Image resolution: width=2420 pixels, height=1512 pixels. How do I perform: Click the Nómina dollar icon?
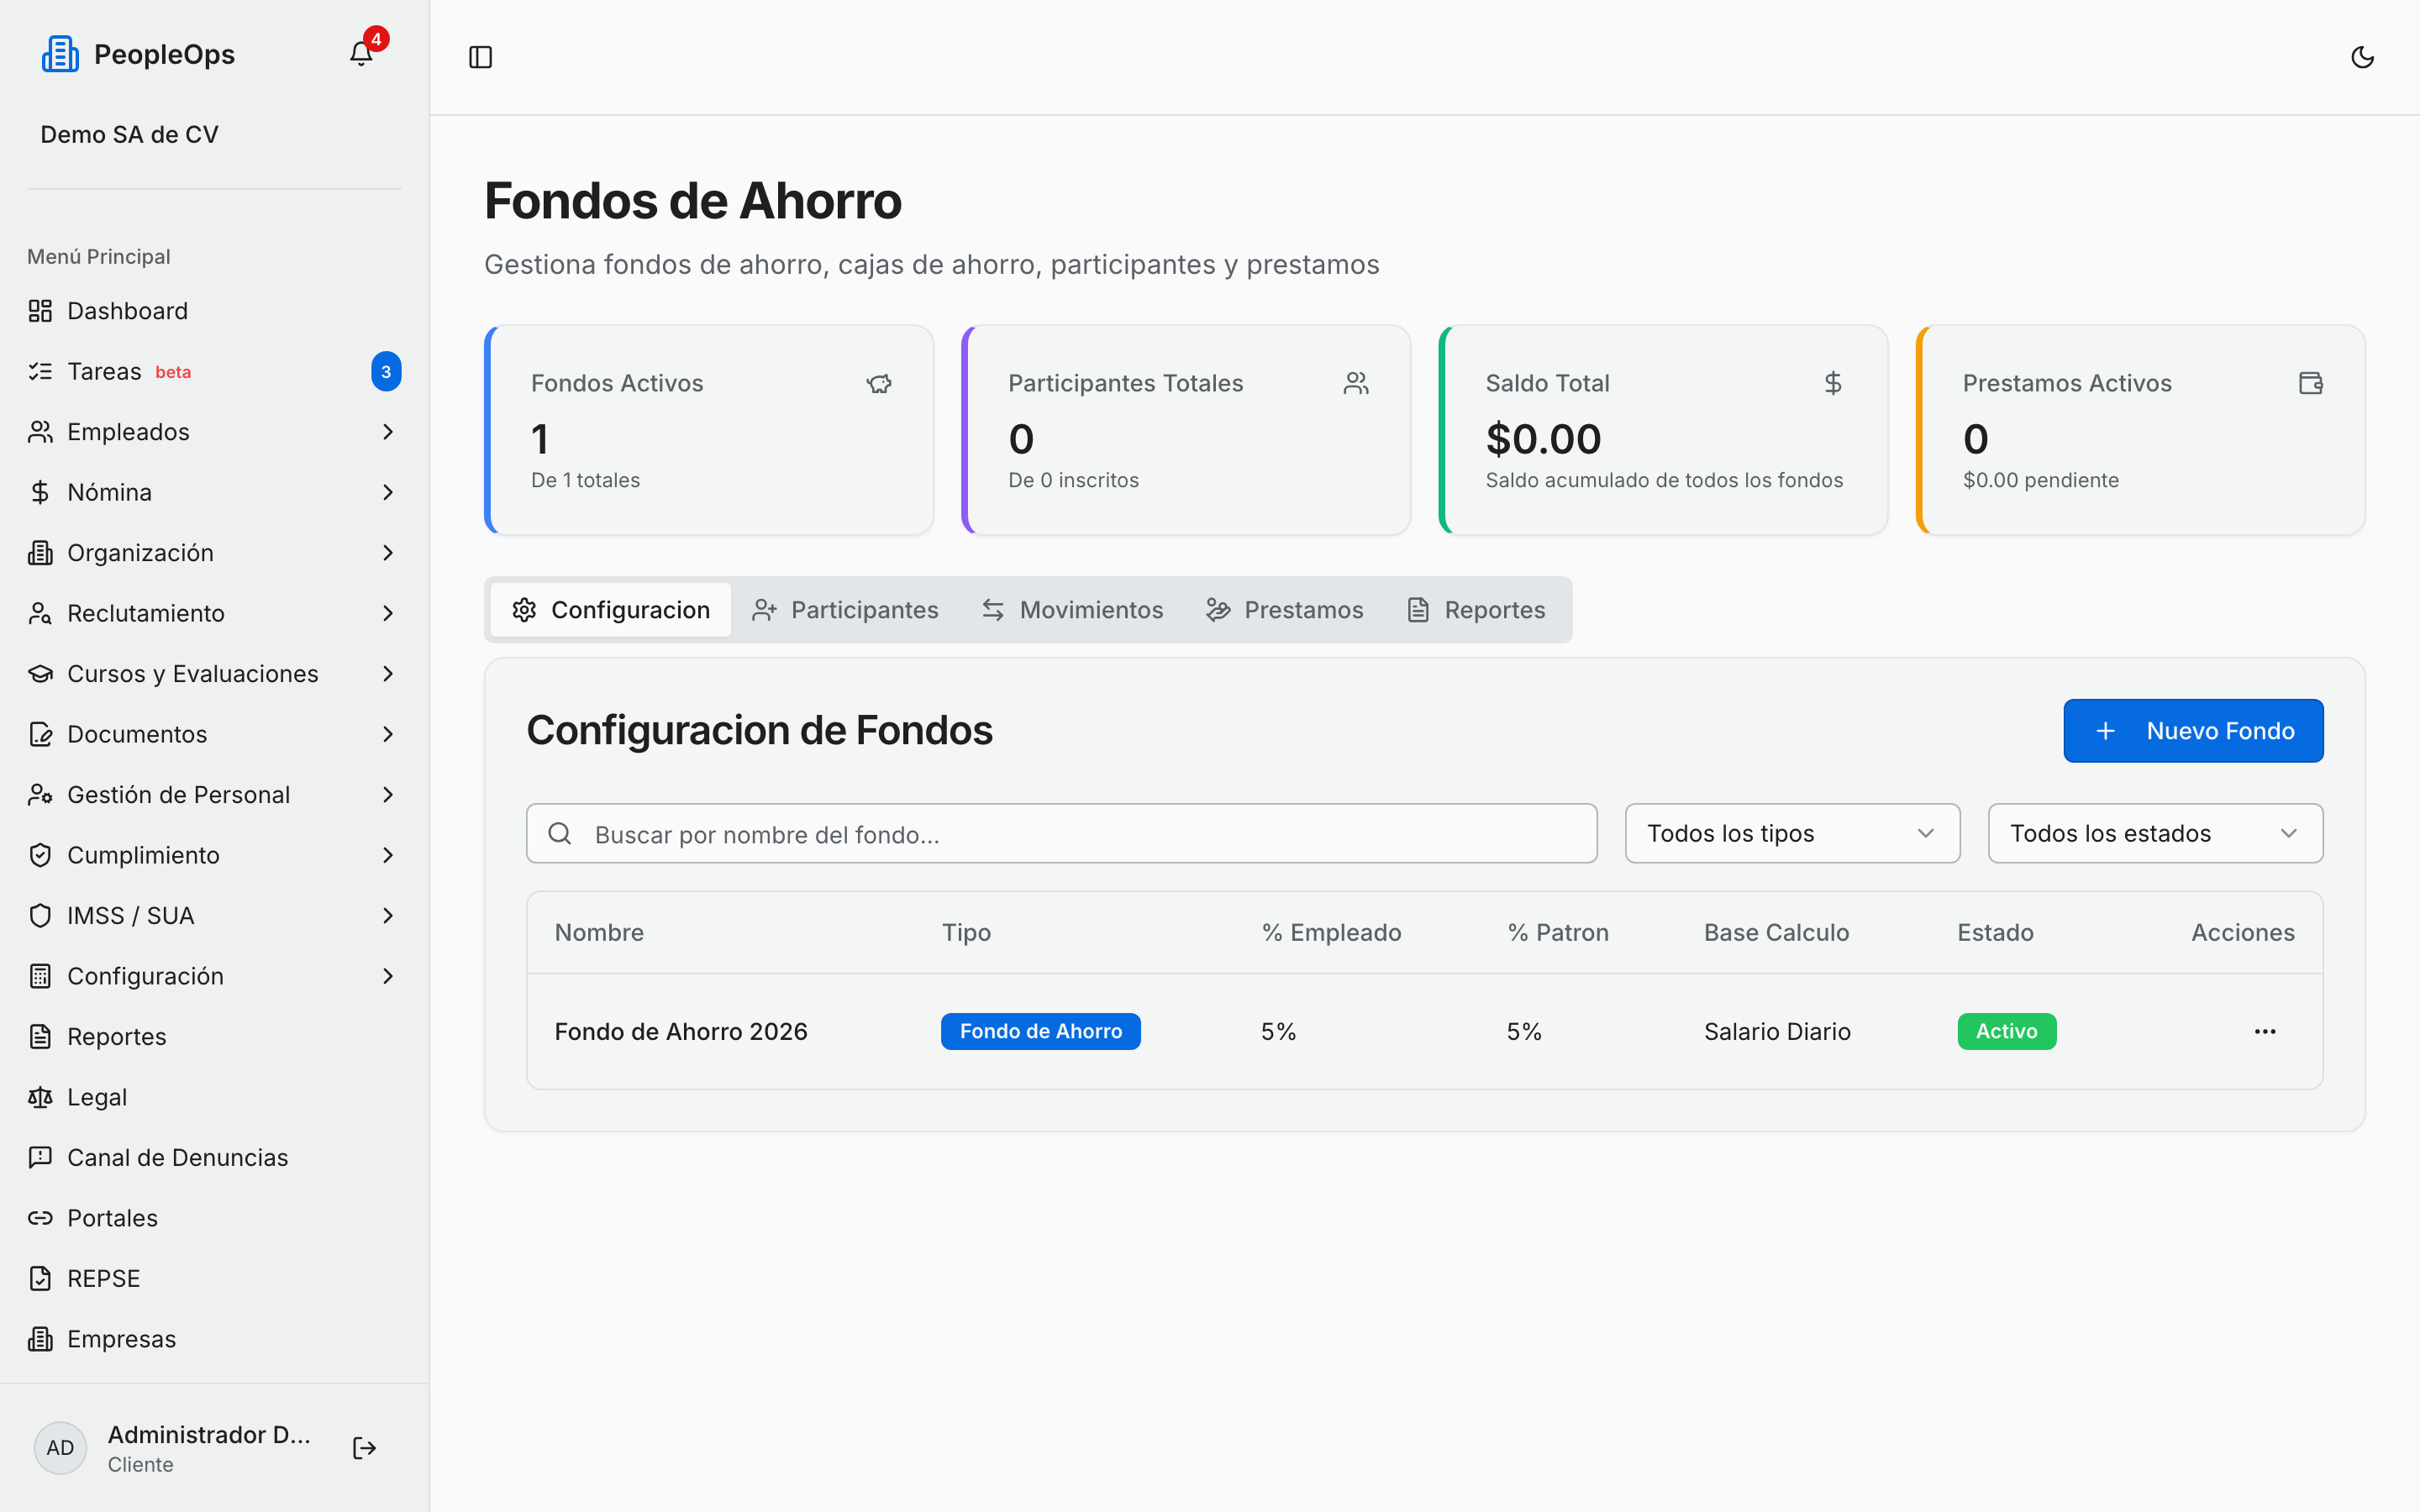(x=40, y=492)
